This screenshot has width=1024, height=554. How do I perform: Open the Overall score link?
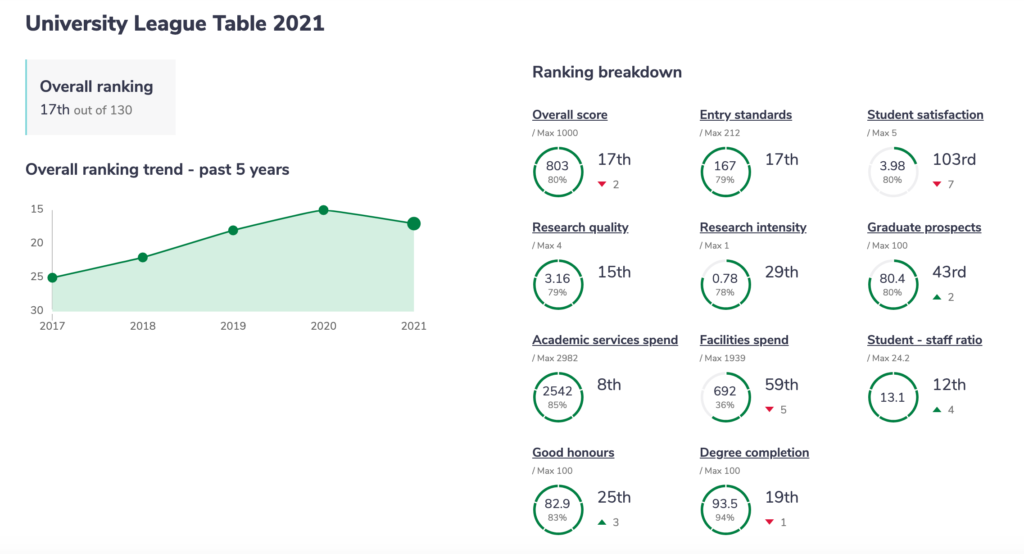pyautogui.click(x=569, y=115)
